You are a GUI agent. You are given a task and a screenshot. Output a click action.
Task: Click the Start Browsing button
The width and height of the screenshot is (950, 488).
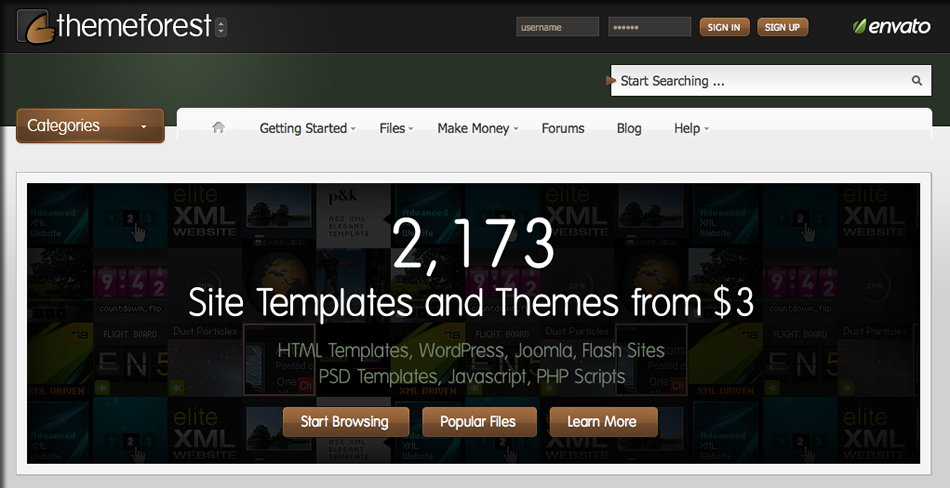click(346, 422)
